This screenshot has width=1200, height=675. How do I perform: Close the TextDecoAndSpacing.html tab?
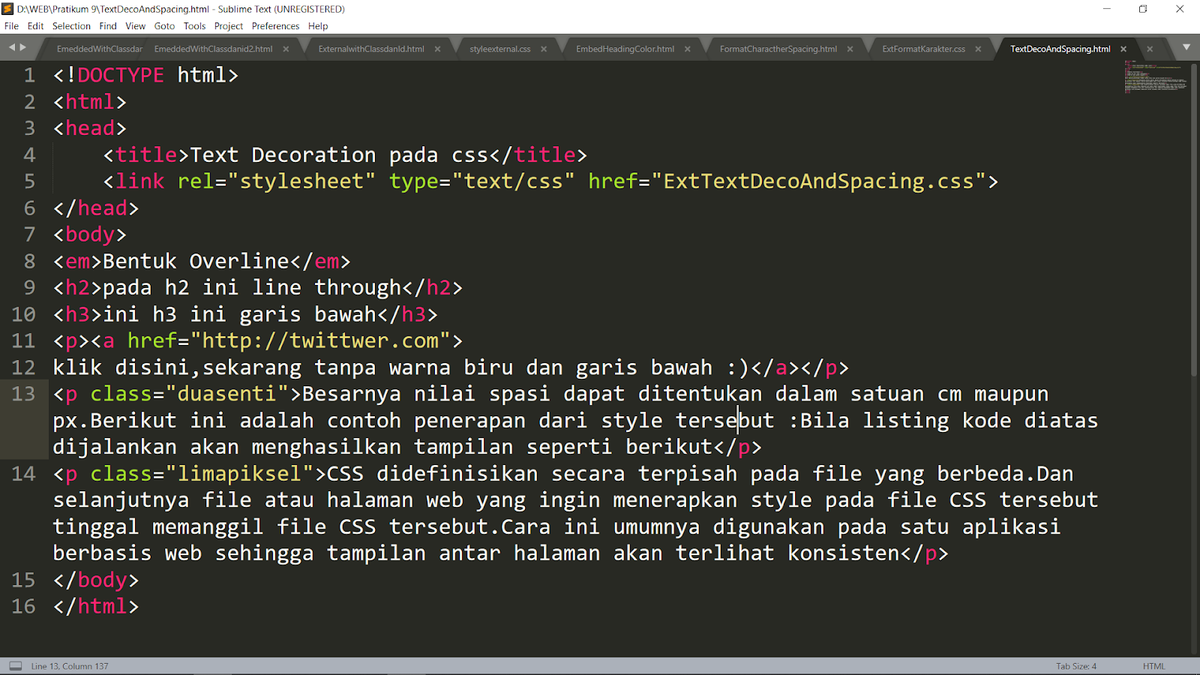pos(1124,48)
